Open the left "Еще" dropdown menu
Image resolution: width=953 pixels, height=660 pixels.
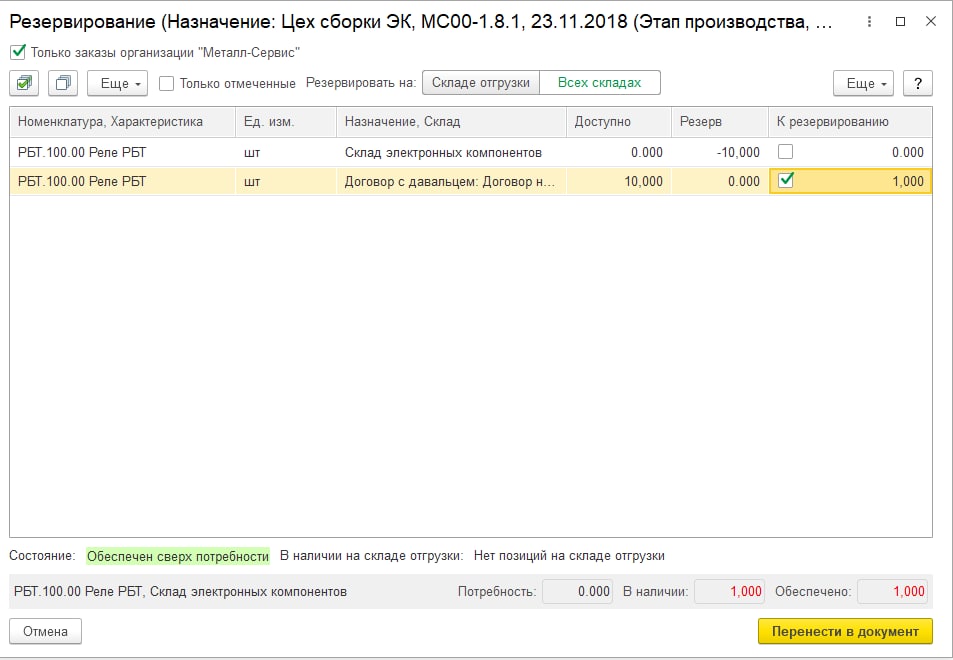[117, 83]
